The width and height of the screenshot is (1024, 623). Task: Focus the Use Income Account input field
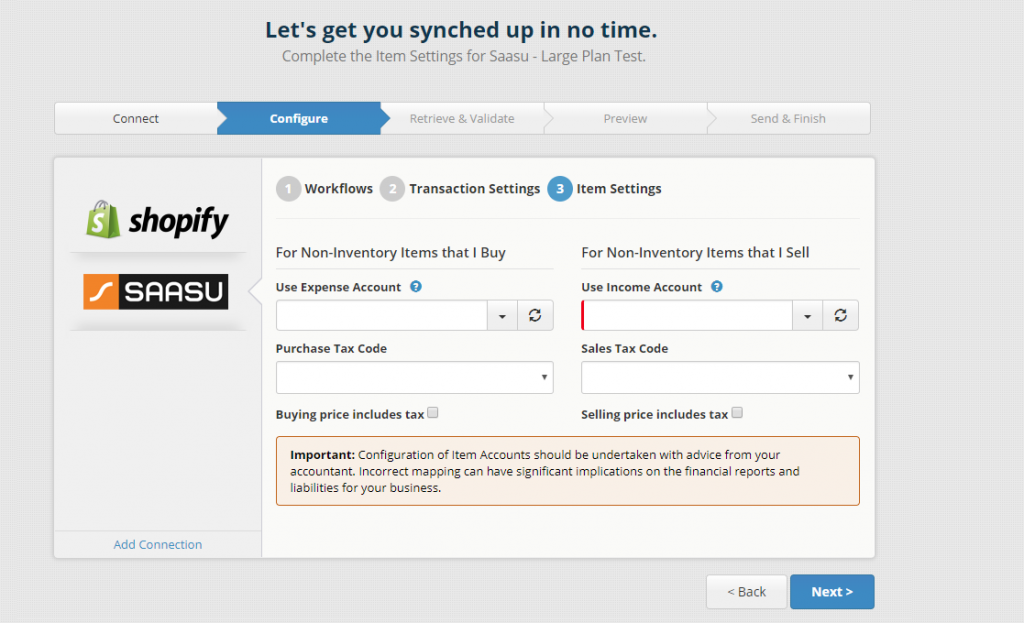pos(687,315)
